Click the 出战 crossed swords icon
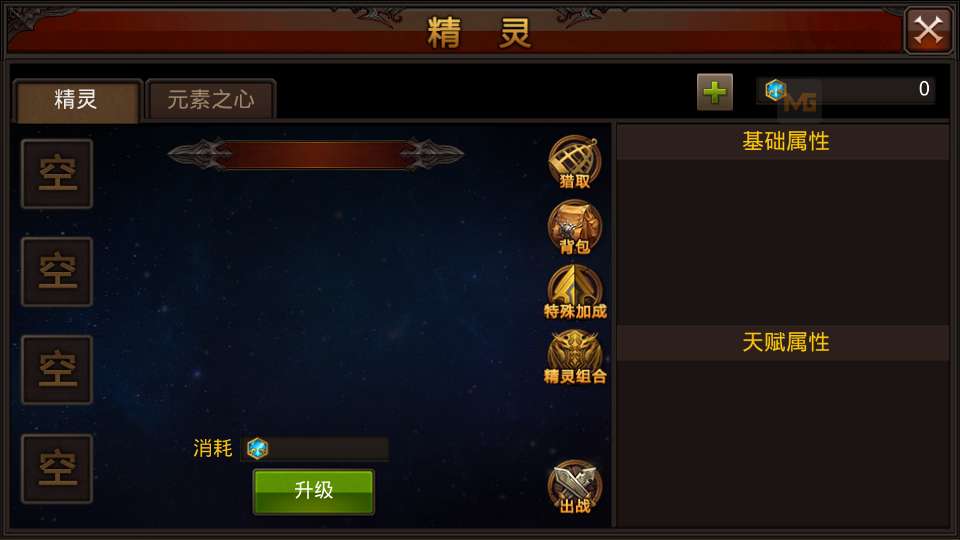 [574, 487]
